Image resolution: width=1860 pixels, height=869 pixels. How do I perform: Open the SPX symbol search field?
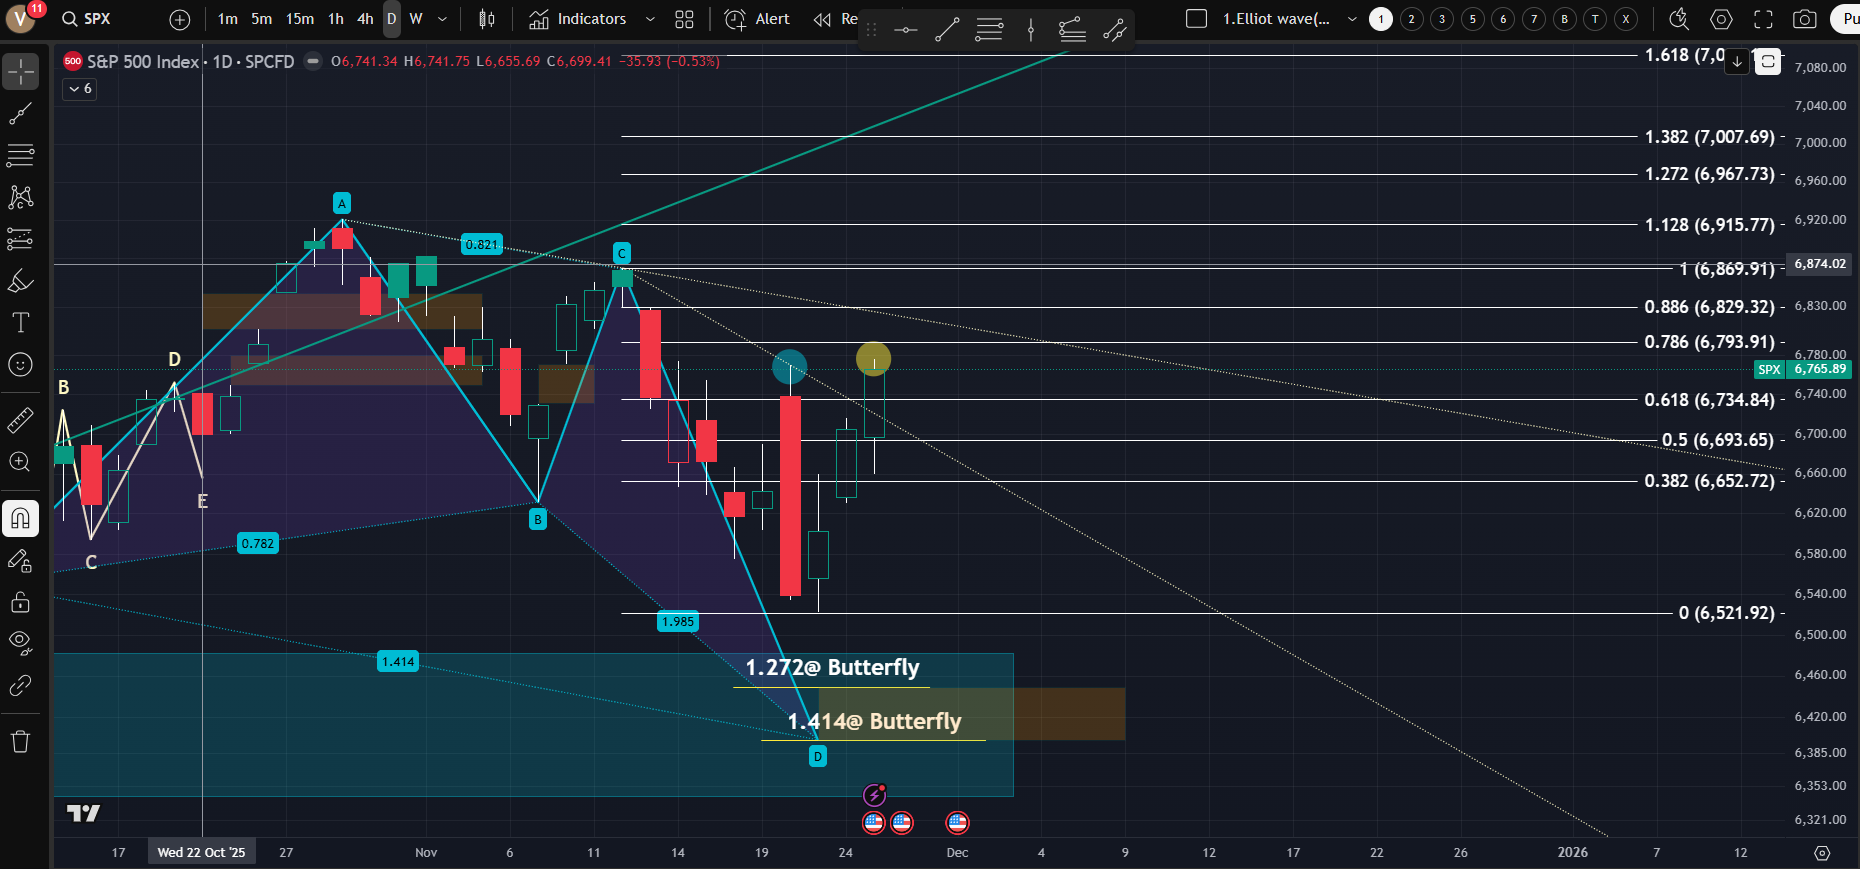(x=87, y=19)
